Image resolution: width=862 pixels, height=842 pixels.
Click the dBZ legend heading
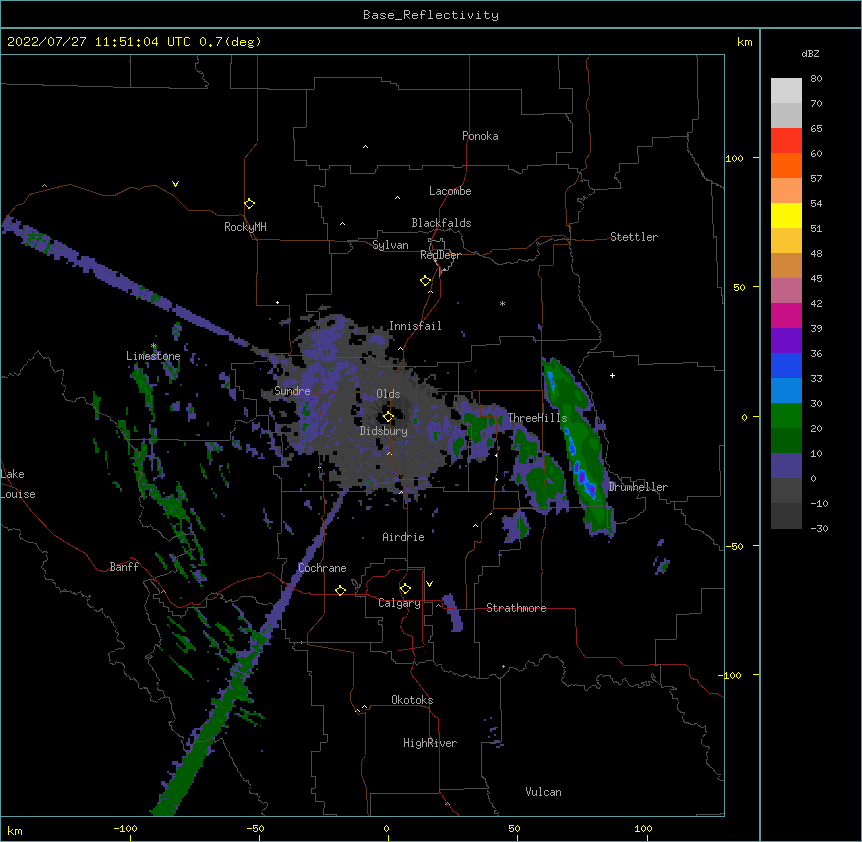point(810,54)
